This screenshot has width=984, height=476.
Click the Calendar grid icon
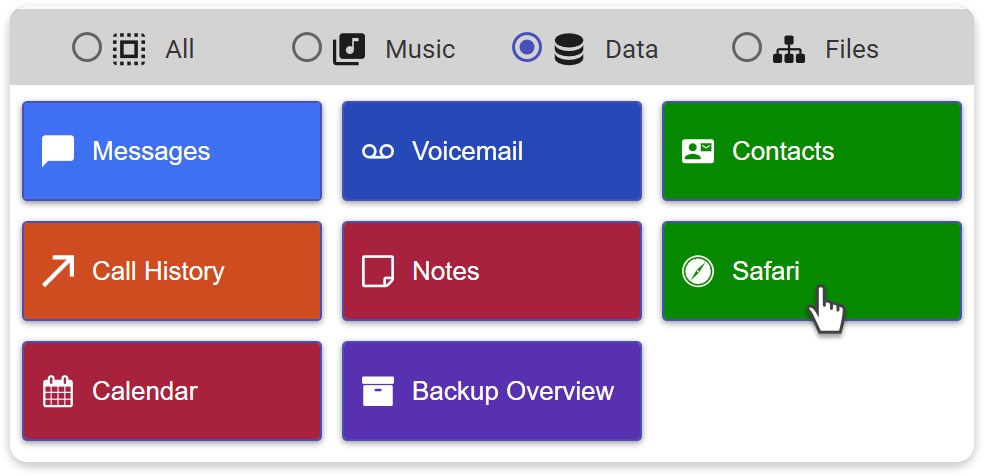[x=58, y=391]
